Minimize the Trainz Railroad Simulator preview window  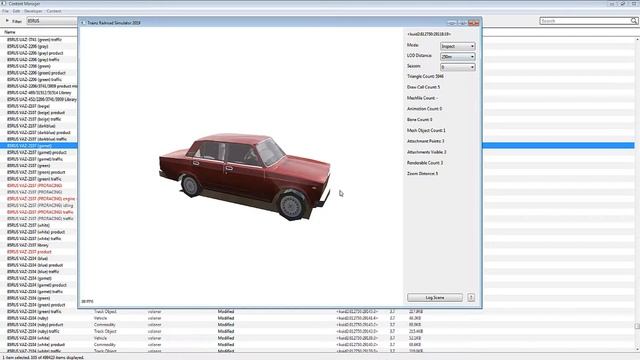pos(452,23)
